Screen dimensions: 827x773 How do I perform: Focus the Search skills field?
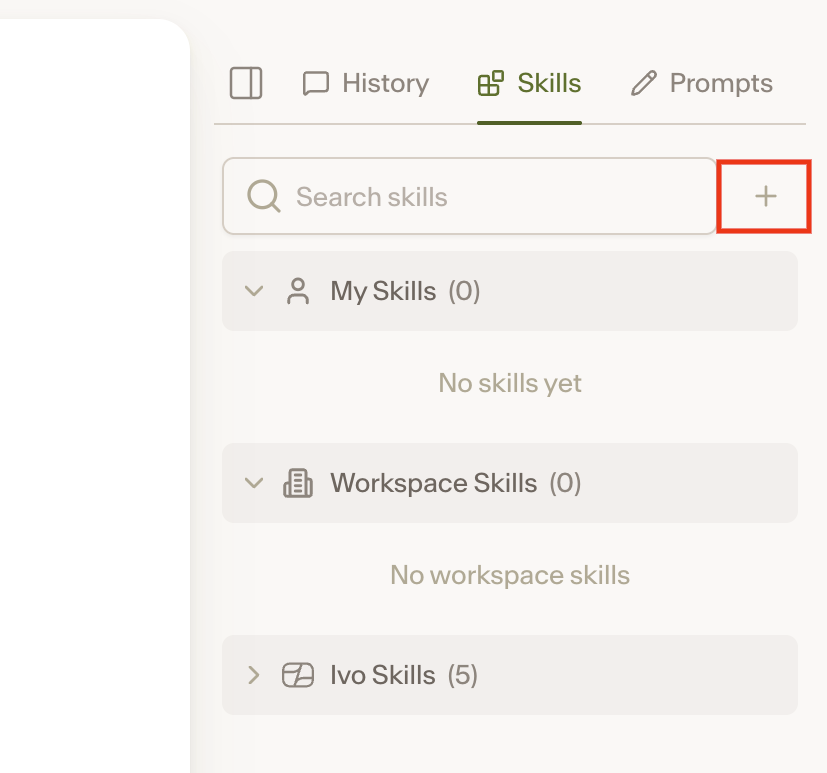point(469,196)
